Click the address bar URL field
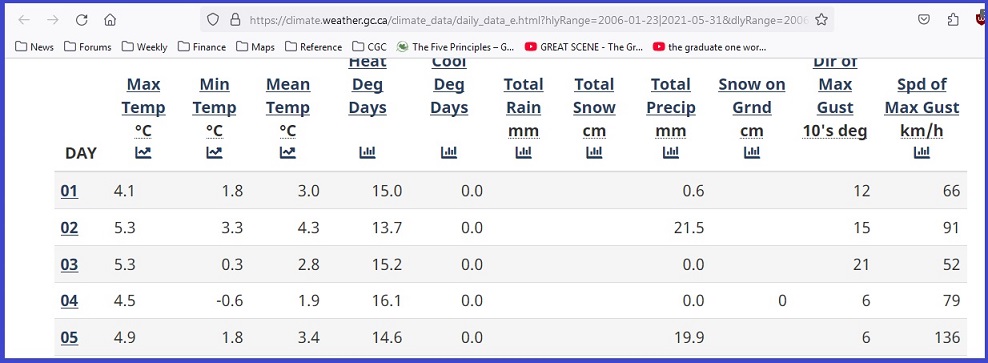 (x=528, y=20)
